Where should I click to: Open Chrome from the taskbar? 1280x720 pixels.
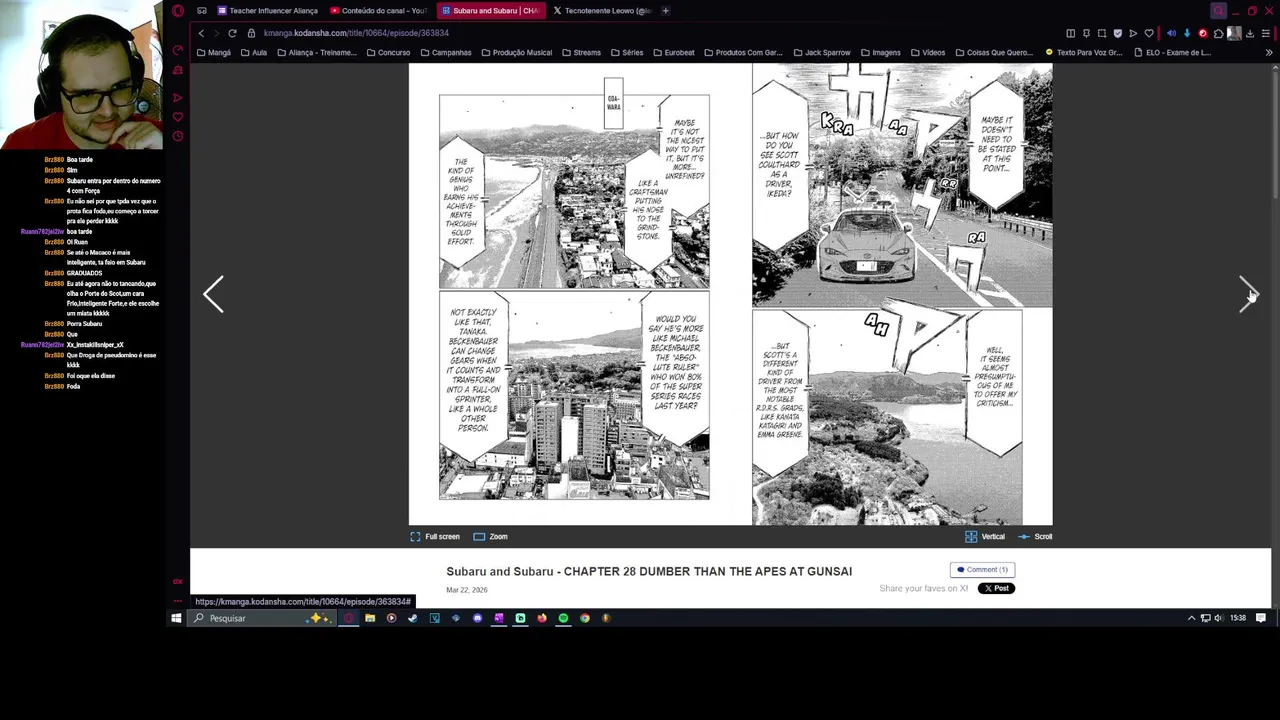click(x=584, y=618)
